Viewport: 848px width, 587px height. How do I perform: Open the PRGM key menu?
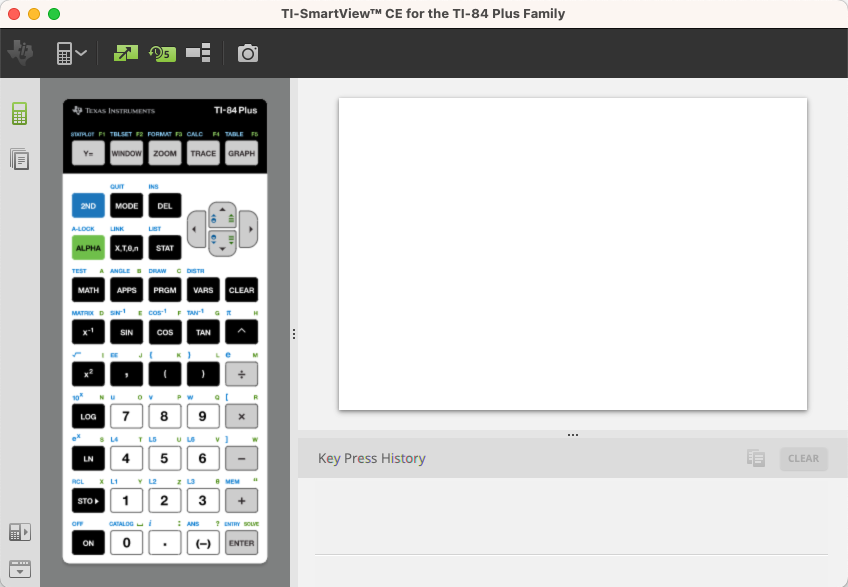[165, 290]
